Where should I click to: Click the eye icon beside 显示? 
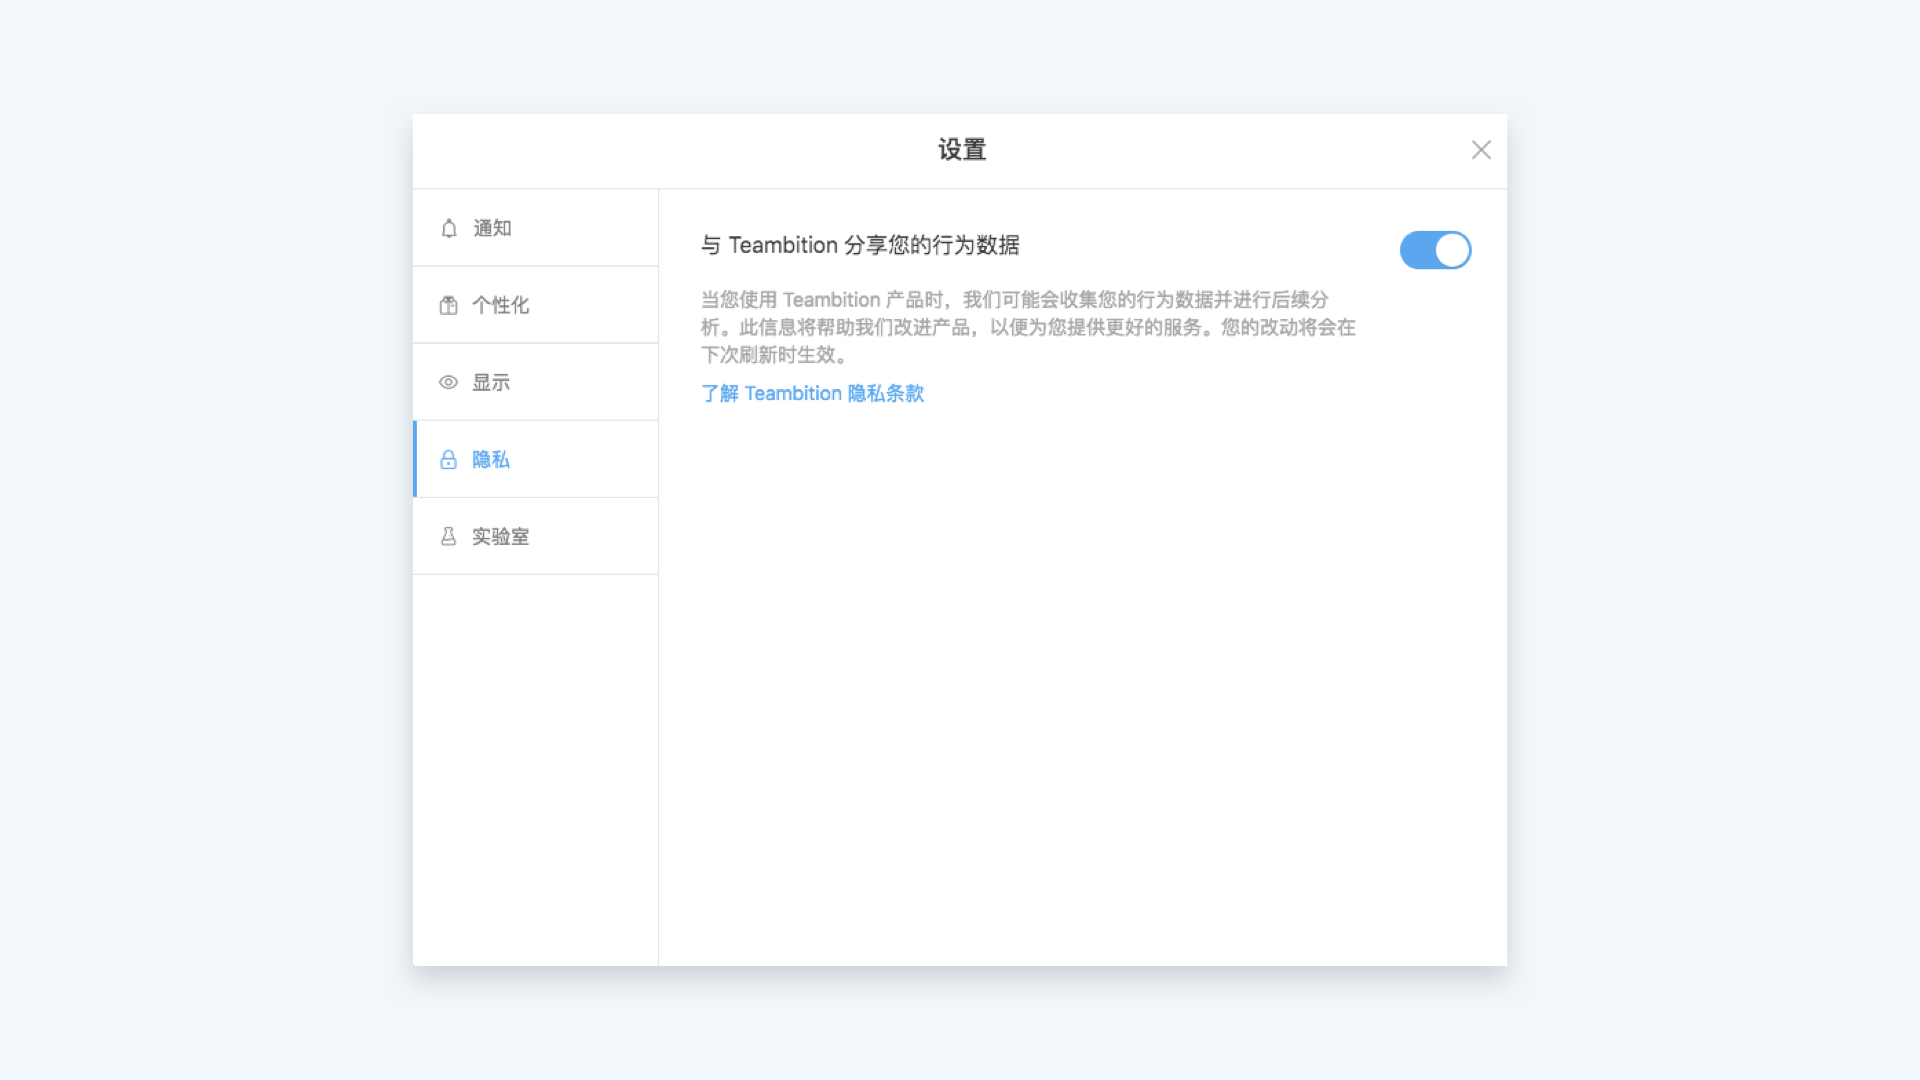pyautogui.click(x=449, y=382)
